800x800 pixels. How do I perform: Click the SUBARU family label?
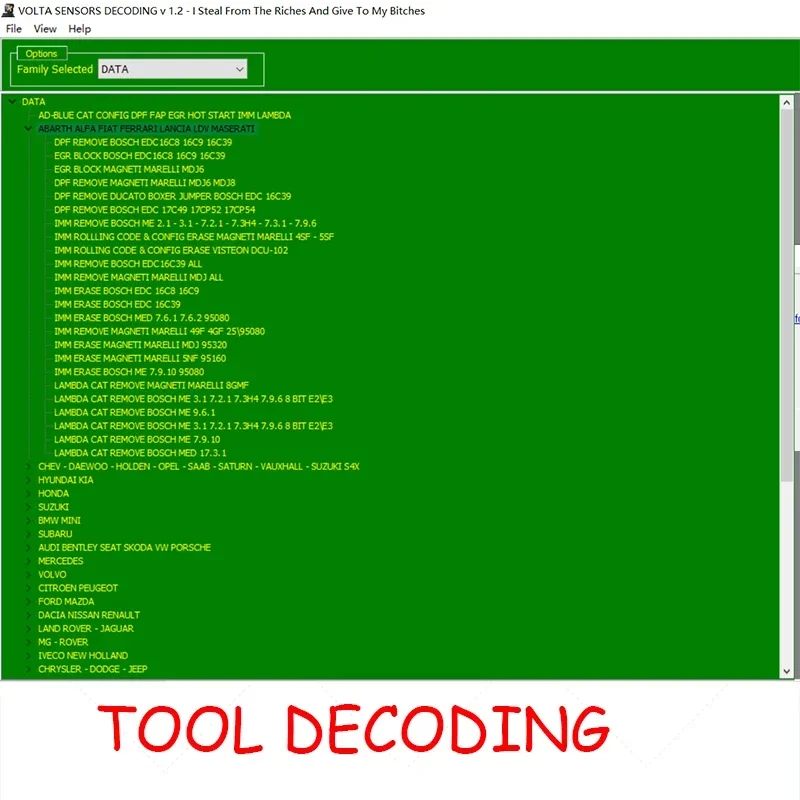[55, 534]
